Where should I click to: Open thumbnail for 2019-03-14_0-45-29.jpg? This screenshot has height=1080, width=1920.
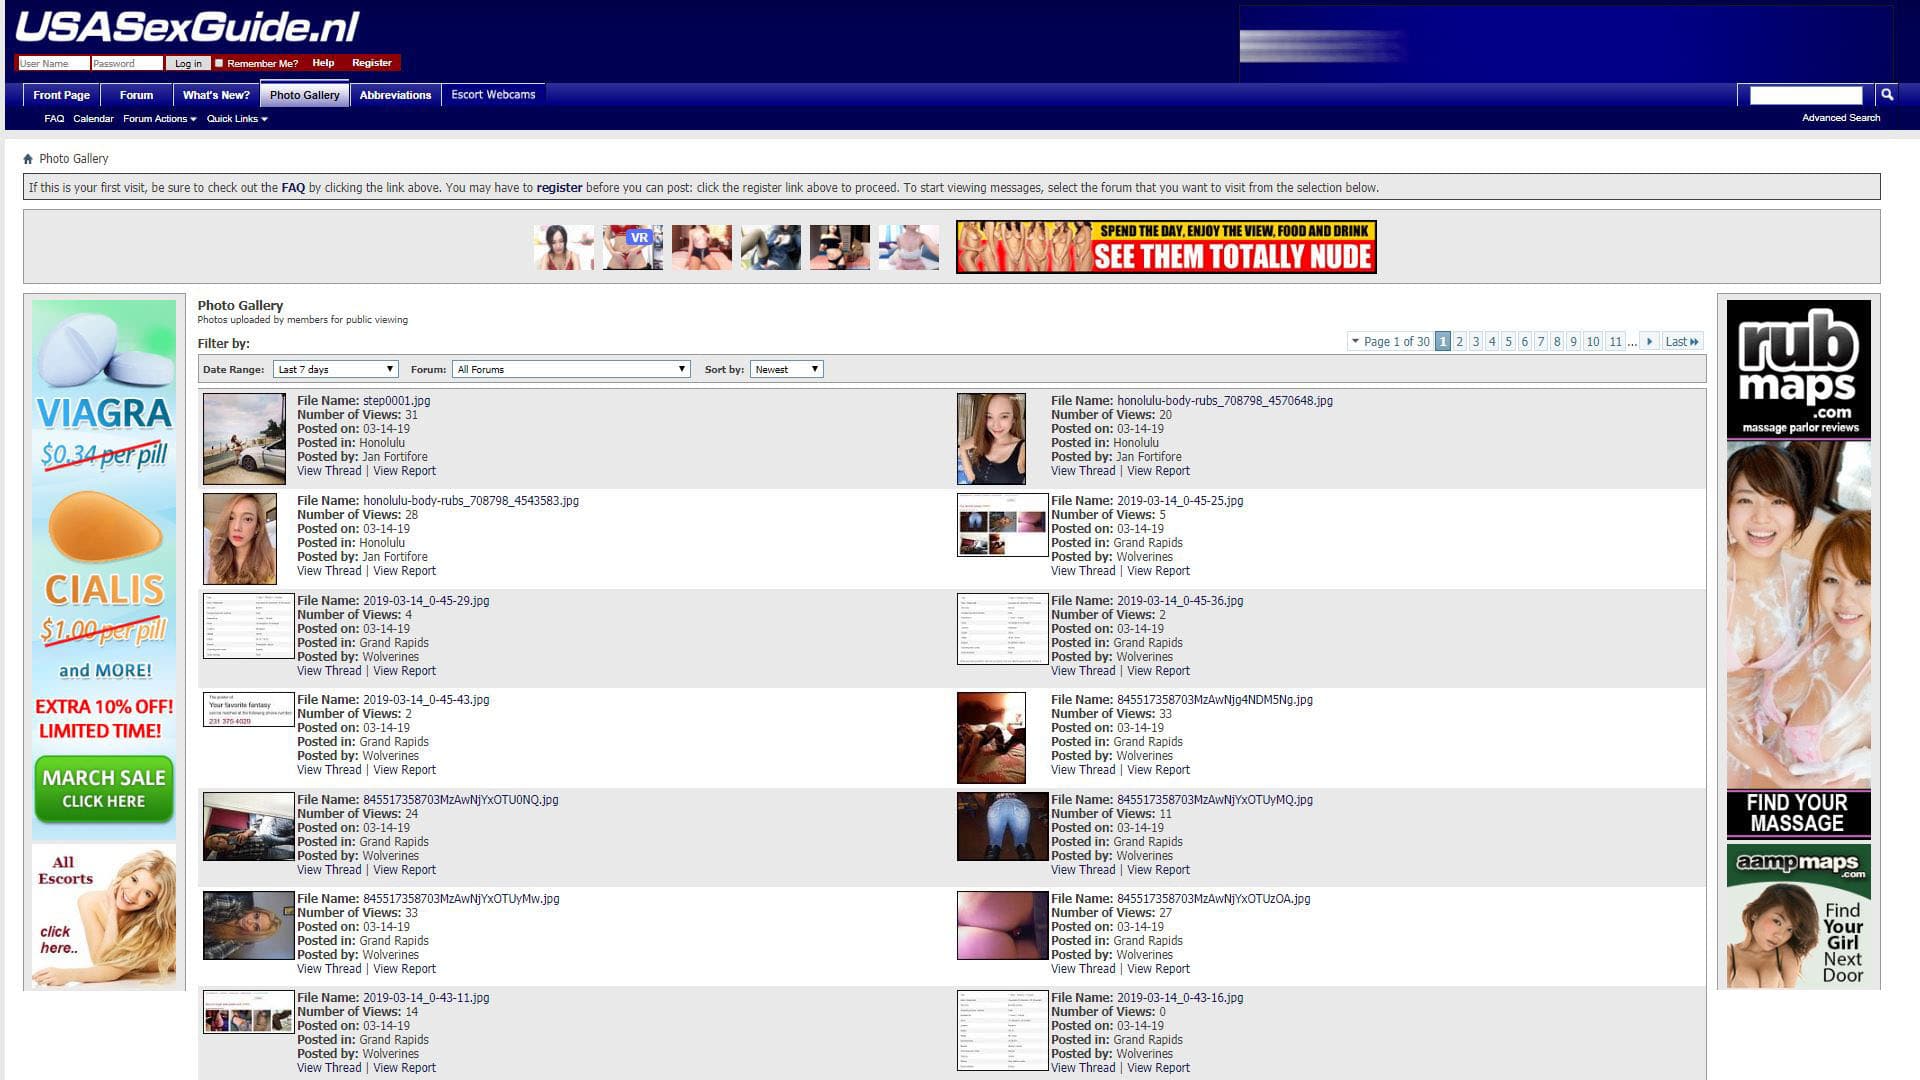[x=248, y=626]
